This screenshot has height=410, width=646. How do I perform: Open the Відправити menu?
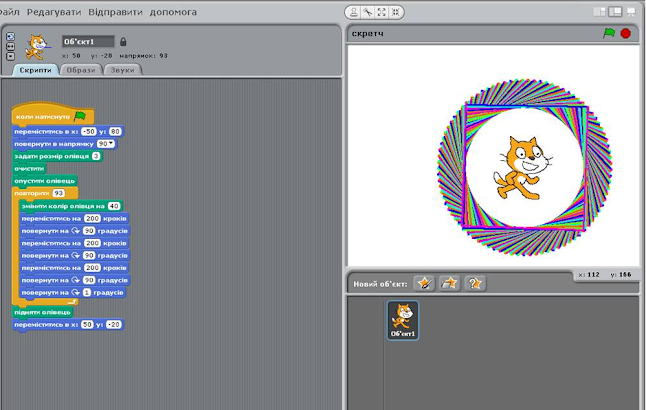[x=115, y=12]
